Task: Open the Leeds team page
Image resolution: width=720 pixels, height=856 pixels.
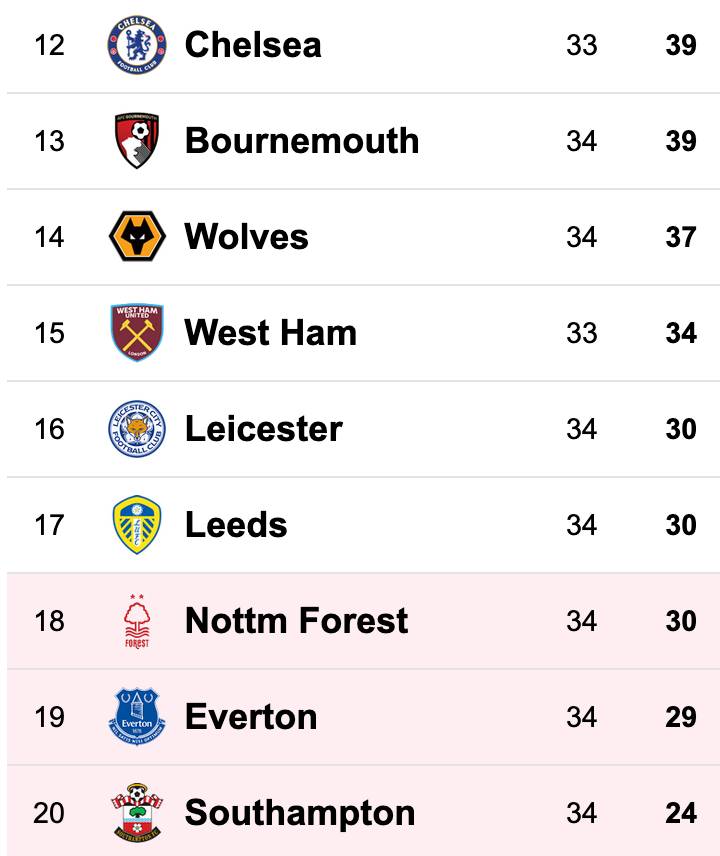Action: 236,525
